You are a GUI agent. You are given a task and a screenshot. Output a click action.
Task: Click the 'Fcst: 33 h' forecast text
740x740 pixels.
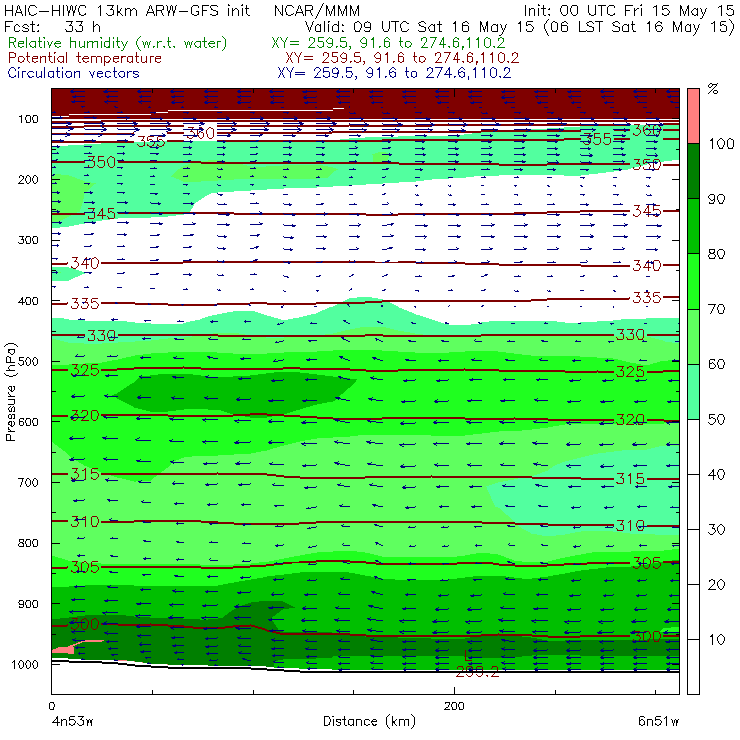click(52, 27)
